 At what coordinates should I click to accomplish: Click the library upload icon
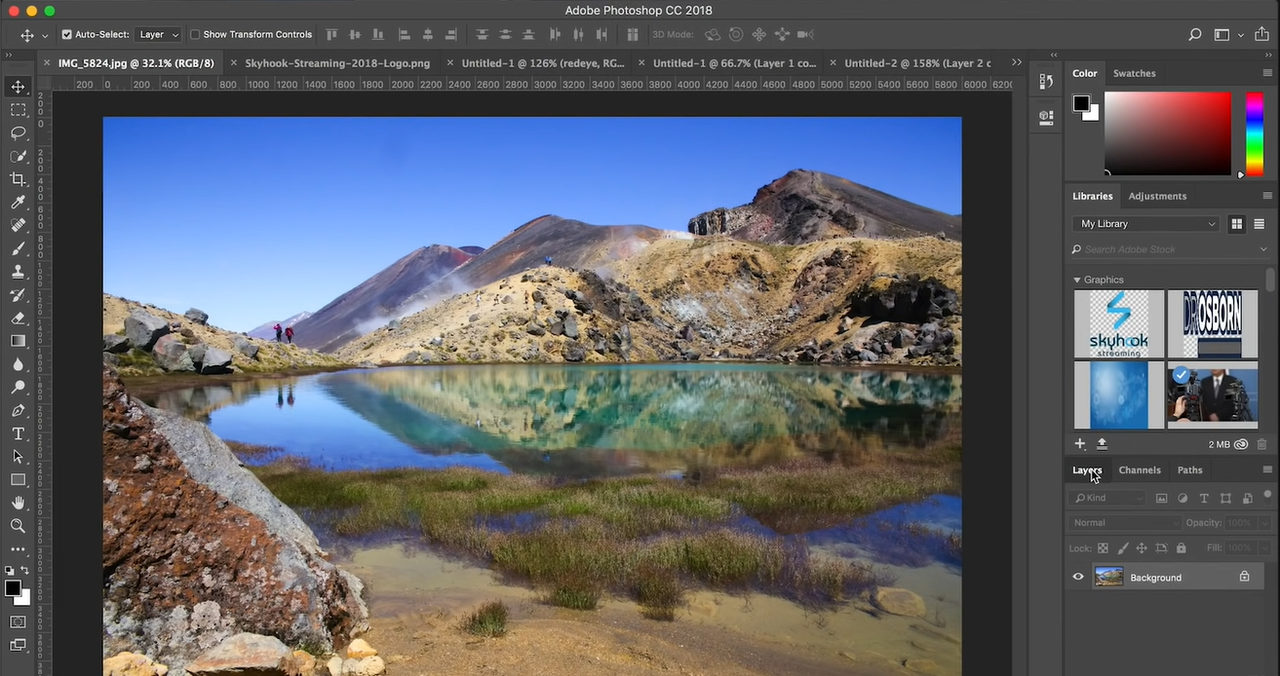[x=1102, y=443]
